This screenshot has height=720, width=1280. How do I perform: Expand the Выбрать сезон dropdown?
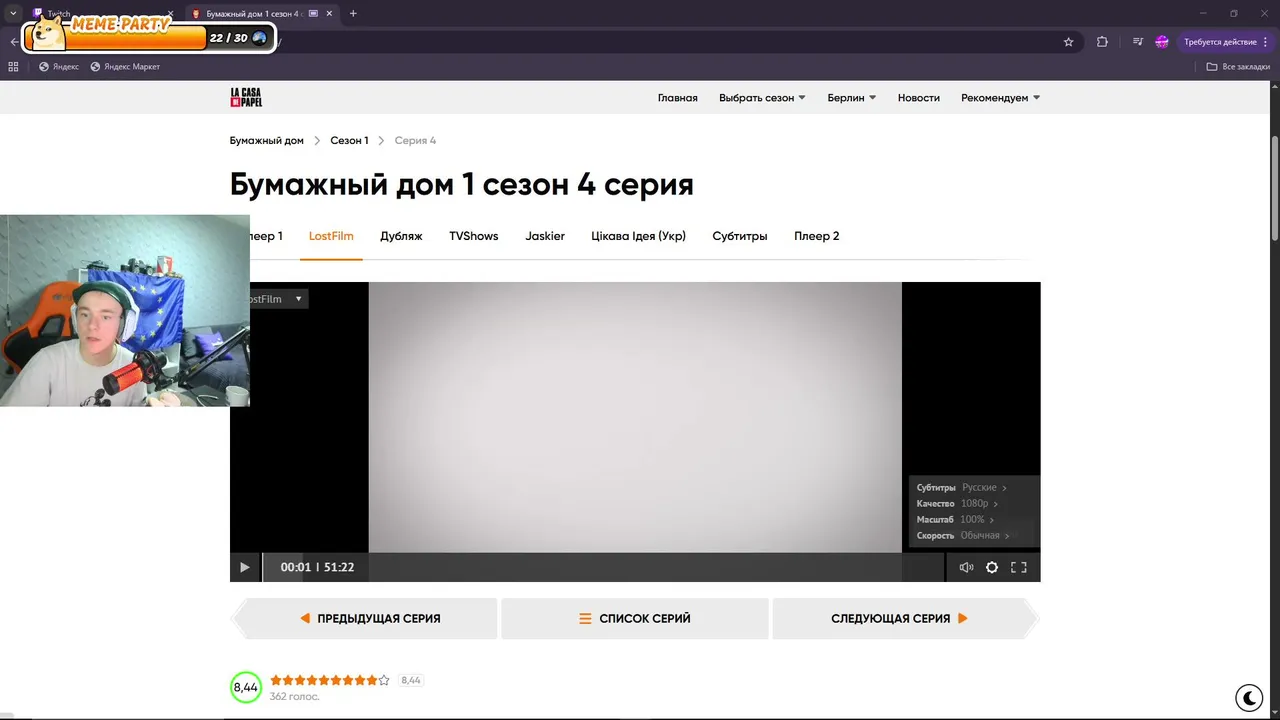[x=762, y=98]
